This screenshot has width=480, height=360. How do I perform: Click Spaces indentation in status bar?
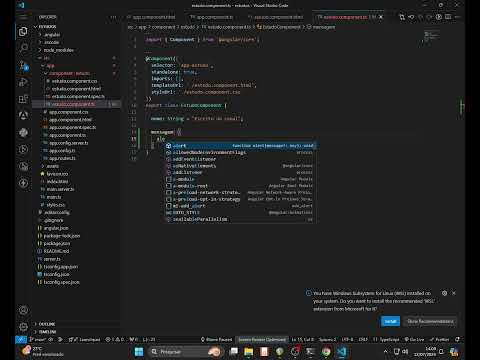(x=327, y=339)
